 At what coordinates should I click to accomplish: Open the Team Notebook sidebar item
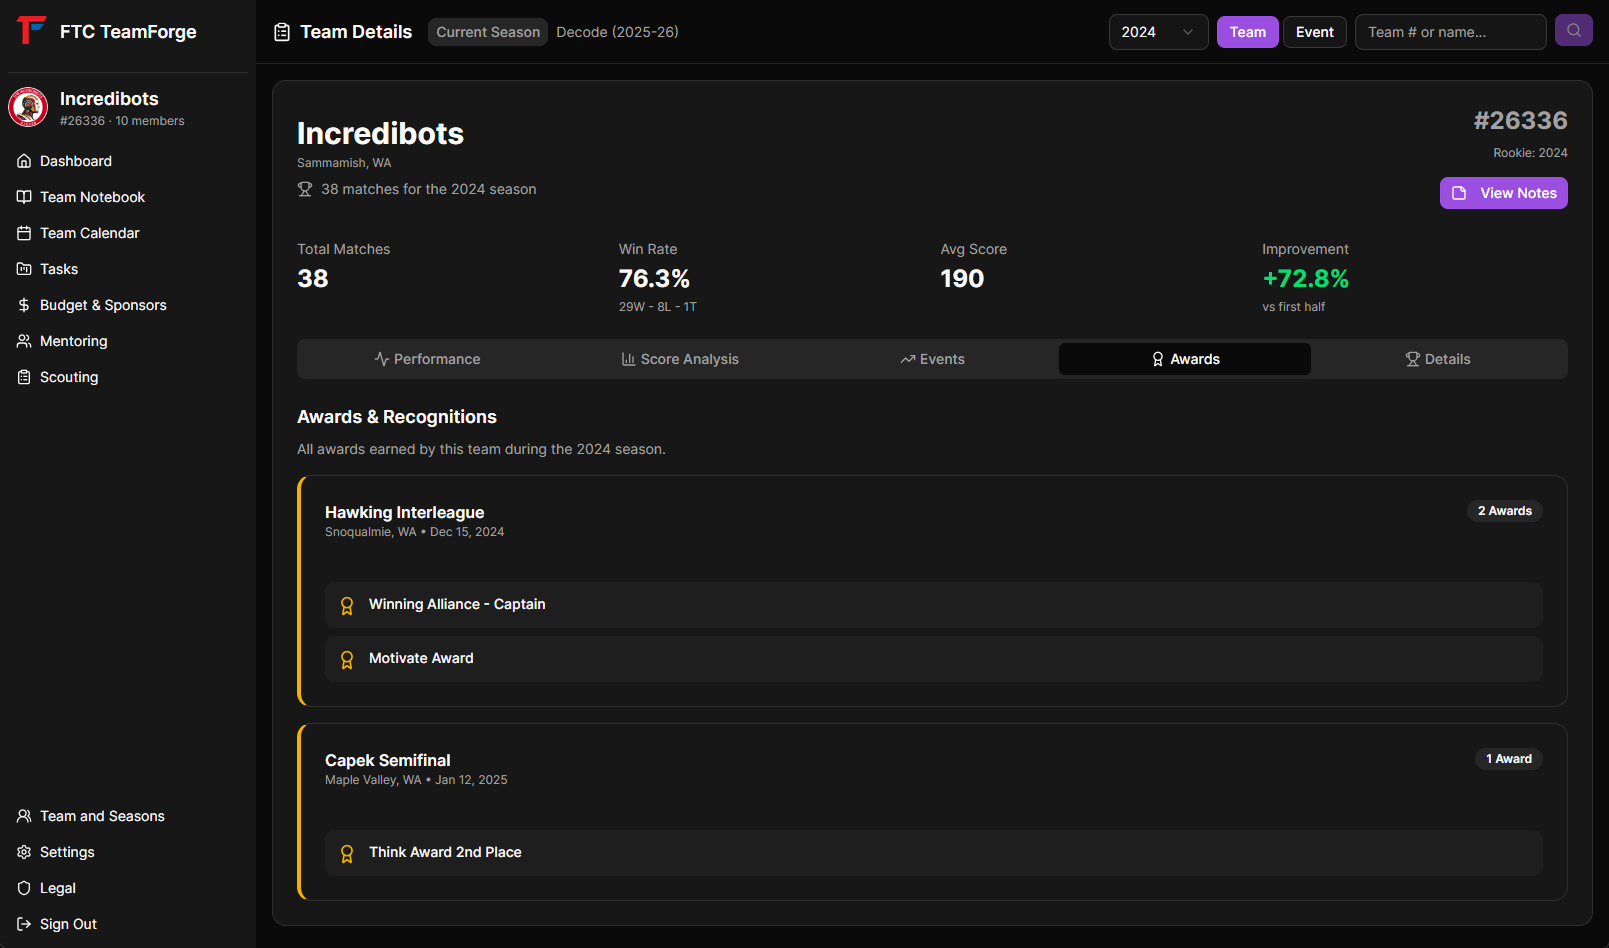tap(92, 197)
